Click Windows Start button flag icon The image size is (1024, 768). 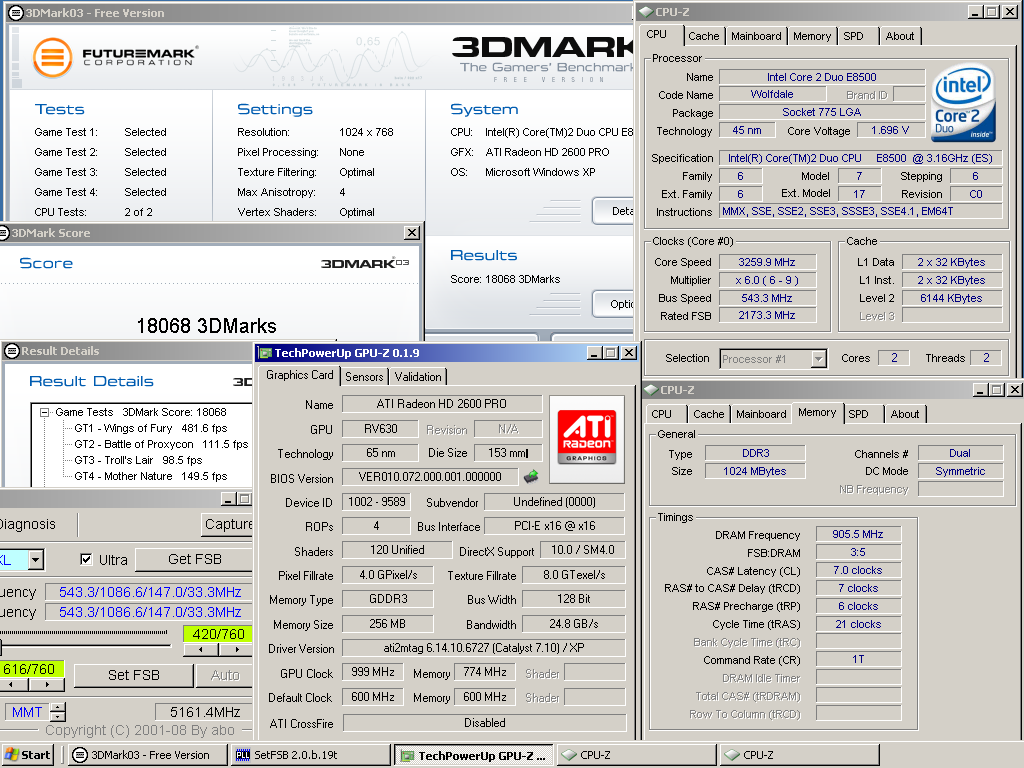(12, 755)
